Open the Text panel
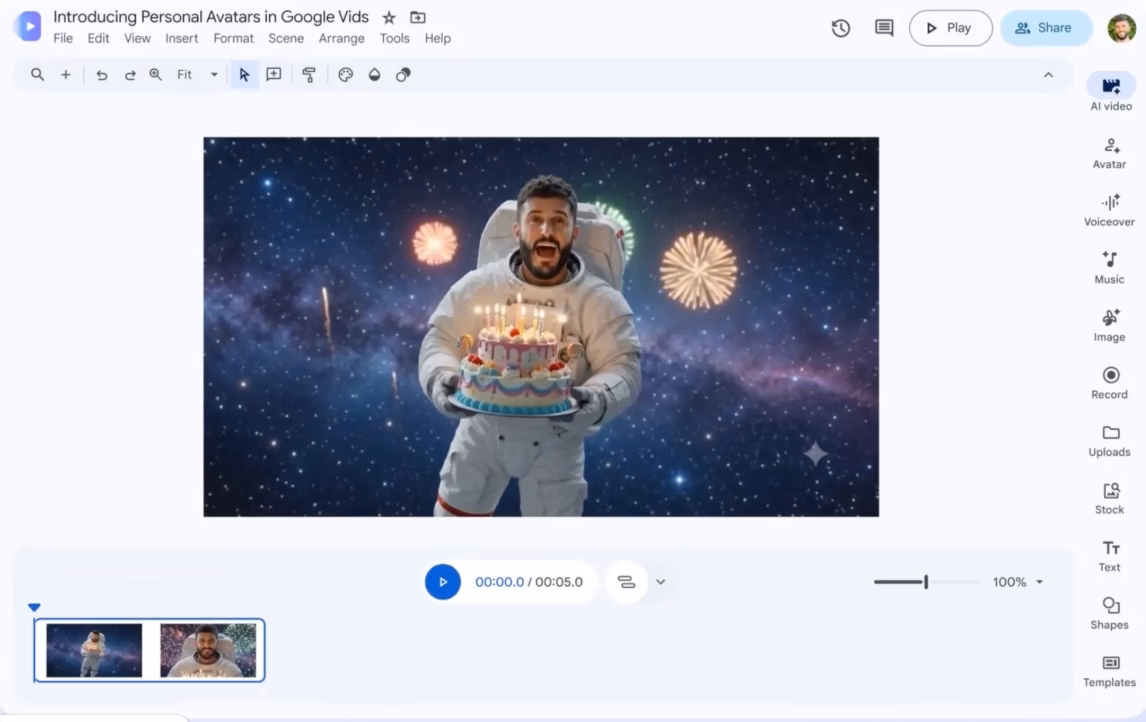The height and width of the screenshot is (722, 1146). click(x=1109, y=556)
